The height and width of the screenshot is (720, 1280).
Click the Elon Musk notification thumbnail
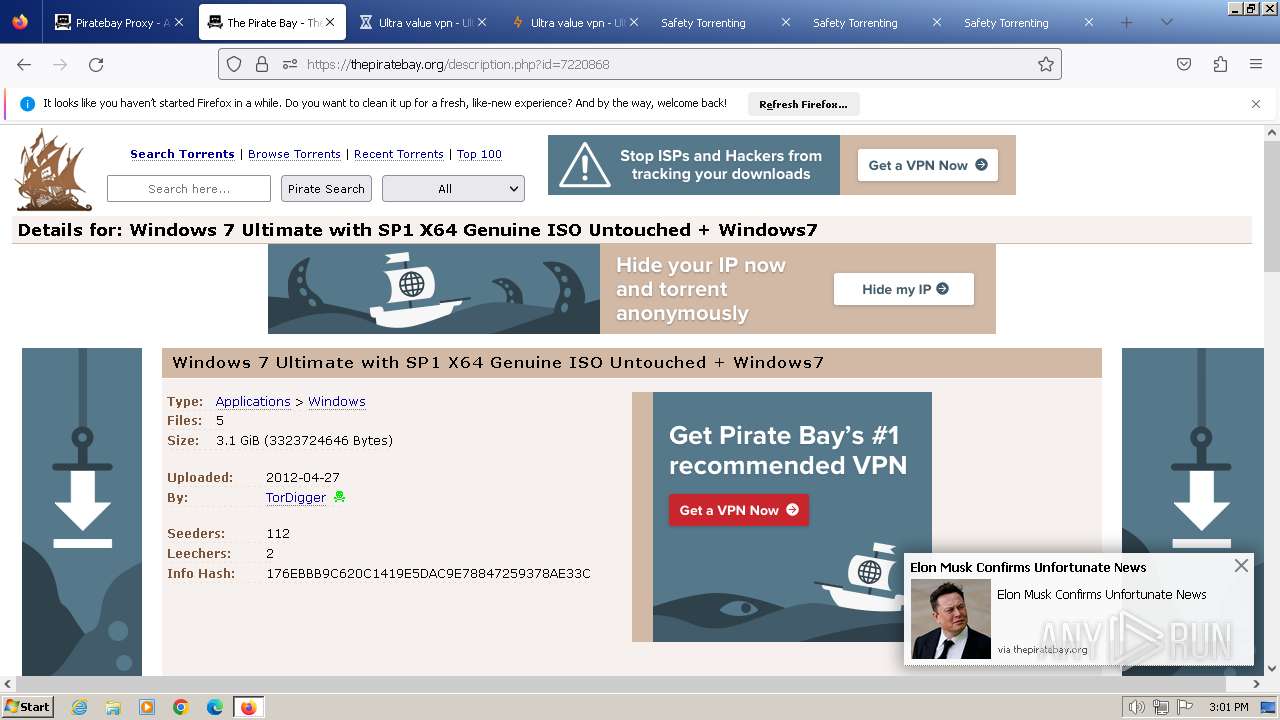click(950, 619)
